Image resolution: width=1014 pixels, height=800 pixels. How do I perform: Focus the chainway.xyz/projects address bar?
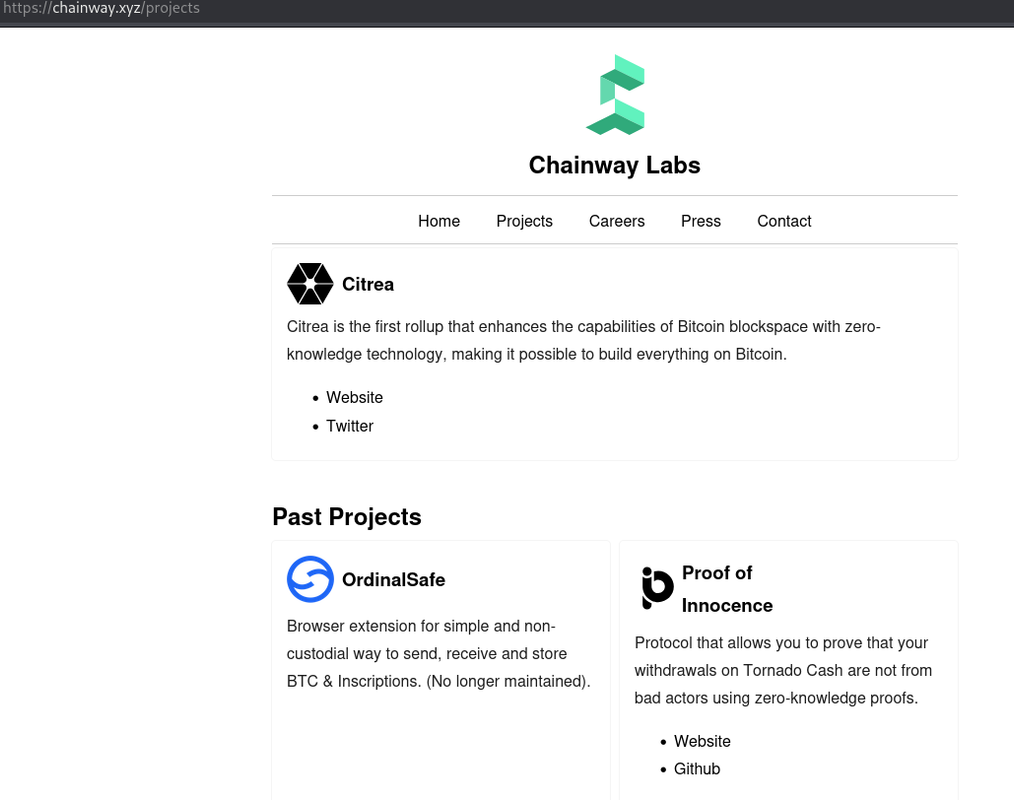tap(102, 8)
